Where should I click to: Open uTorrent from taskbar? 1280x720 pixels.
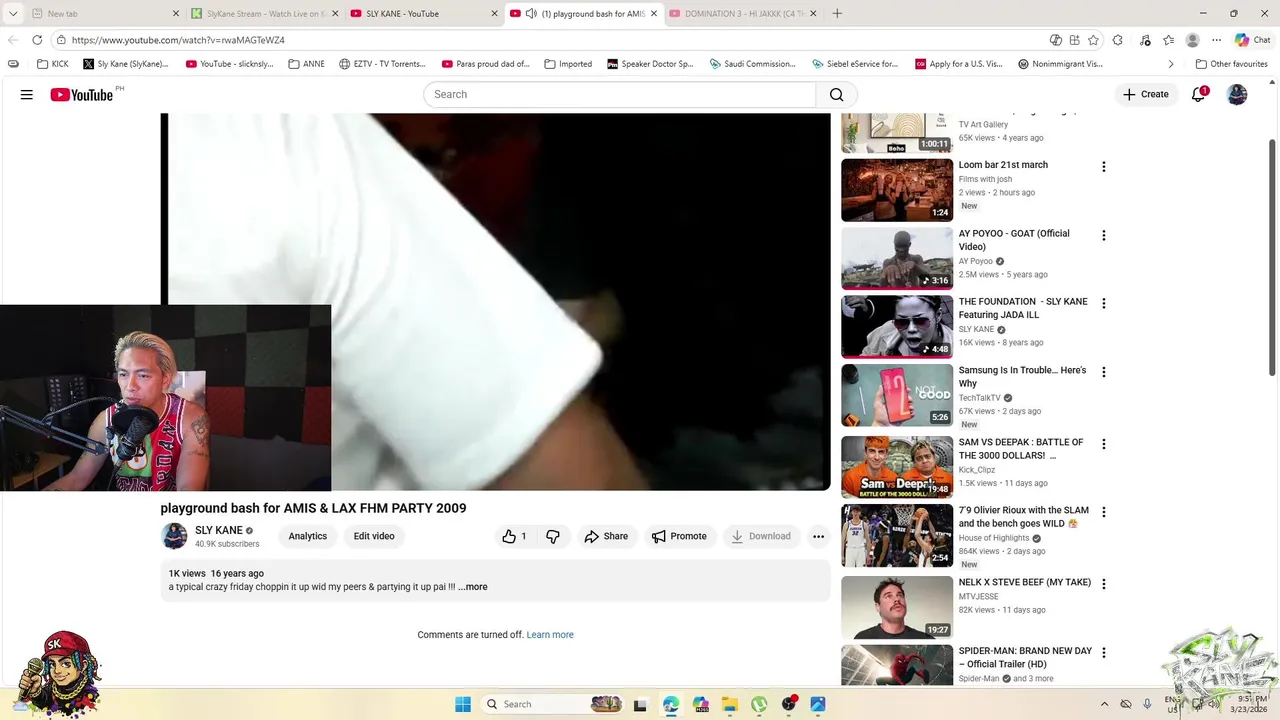(x=759, y=704)
